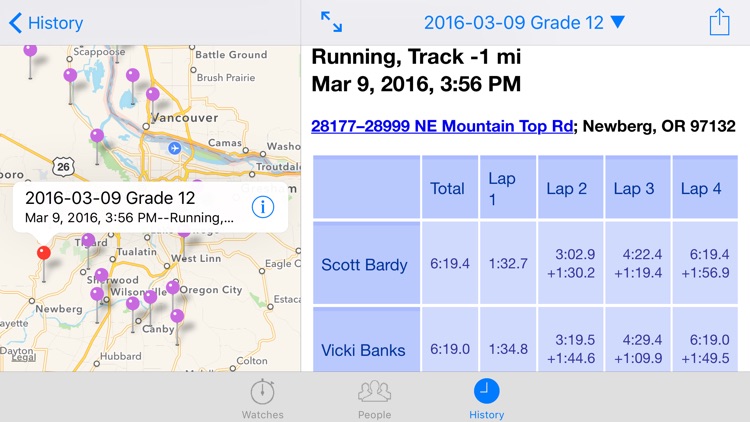Go back with History chevron
Screen dimensions: 750x422
coord(45,22)
